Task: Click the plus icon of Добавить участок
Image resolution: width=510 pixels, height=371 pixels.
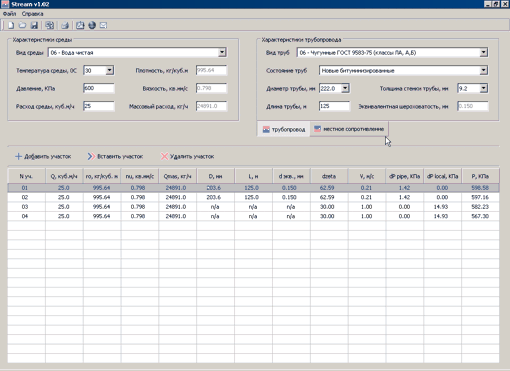Action: pos(18,156)
